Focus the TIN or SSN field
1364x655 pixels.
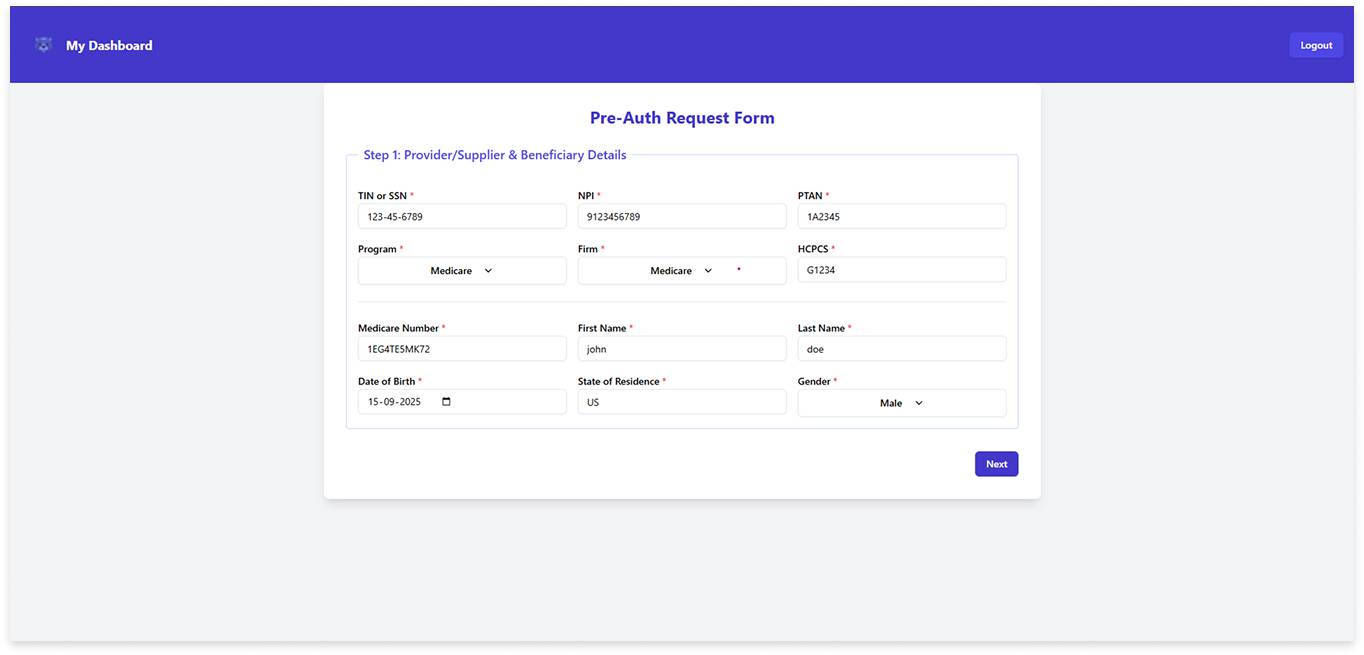click(x=462, y=216)
